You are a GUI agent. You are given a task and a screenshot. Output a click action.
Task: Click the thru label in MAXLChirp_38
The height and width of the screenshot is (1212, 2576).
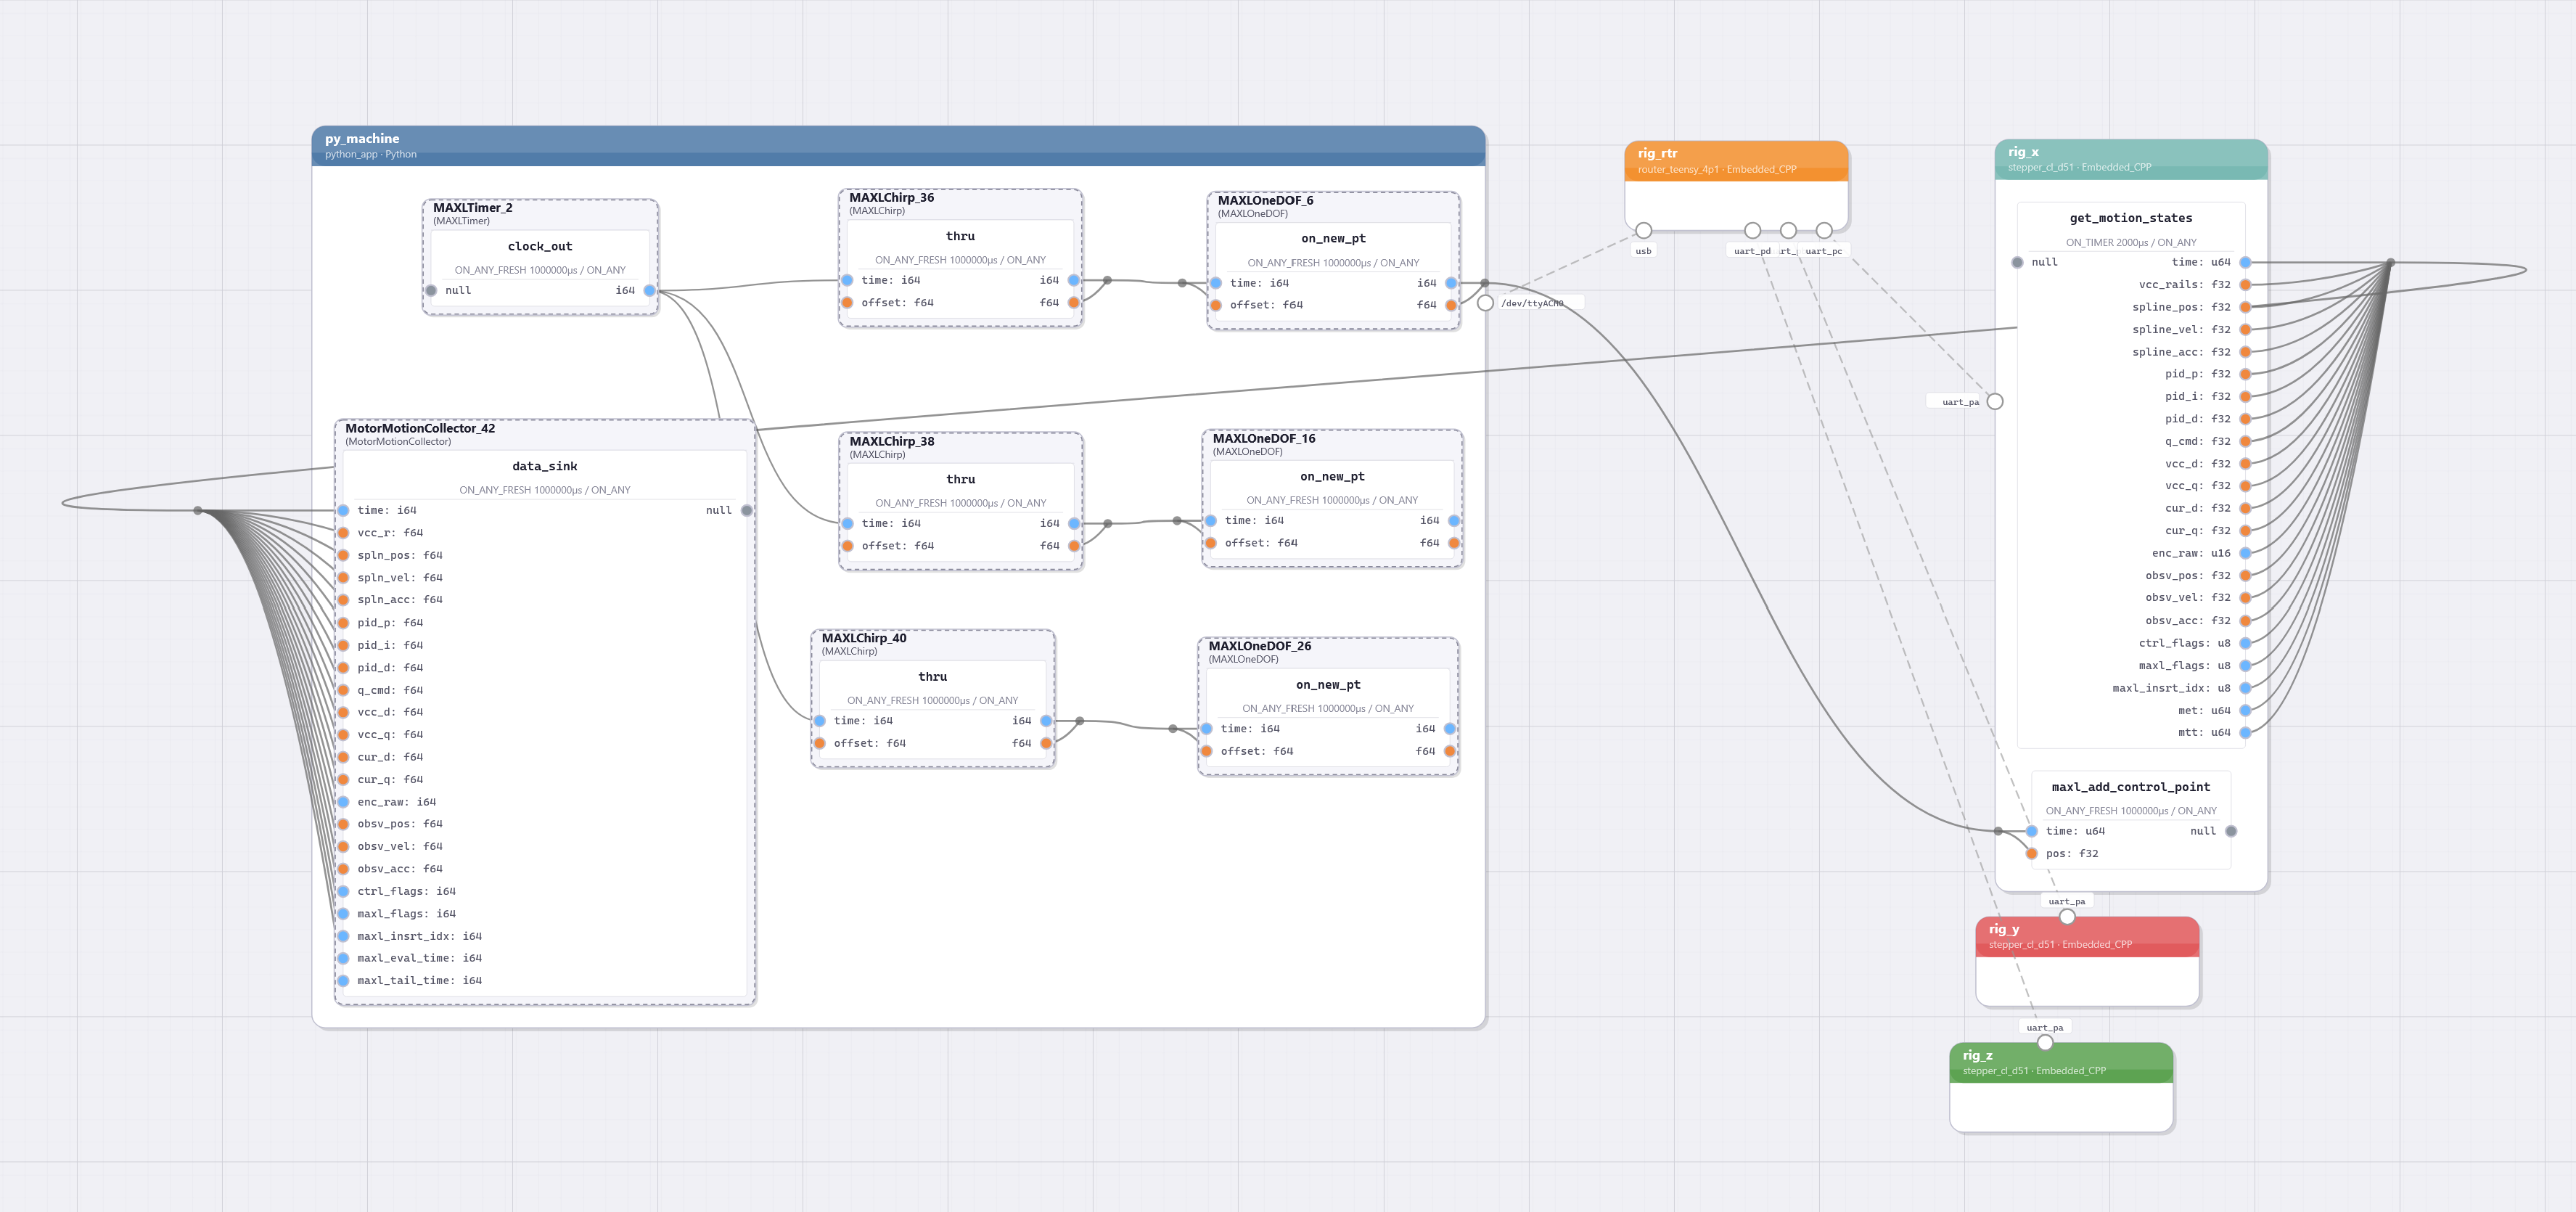[x=960, y=479]
